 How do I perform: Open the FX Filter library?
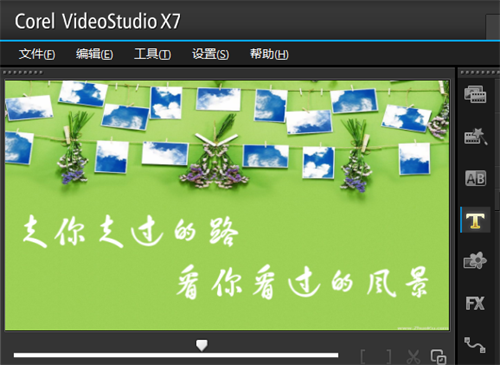[x=475, y=303]
